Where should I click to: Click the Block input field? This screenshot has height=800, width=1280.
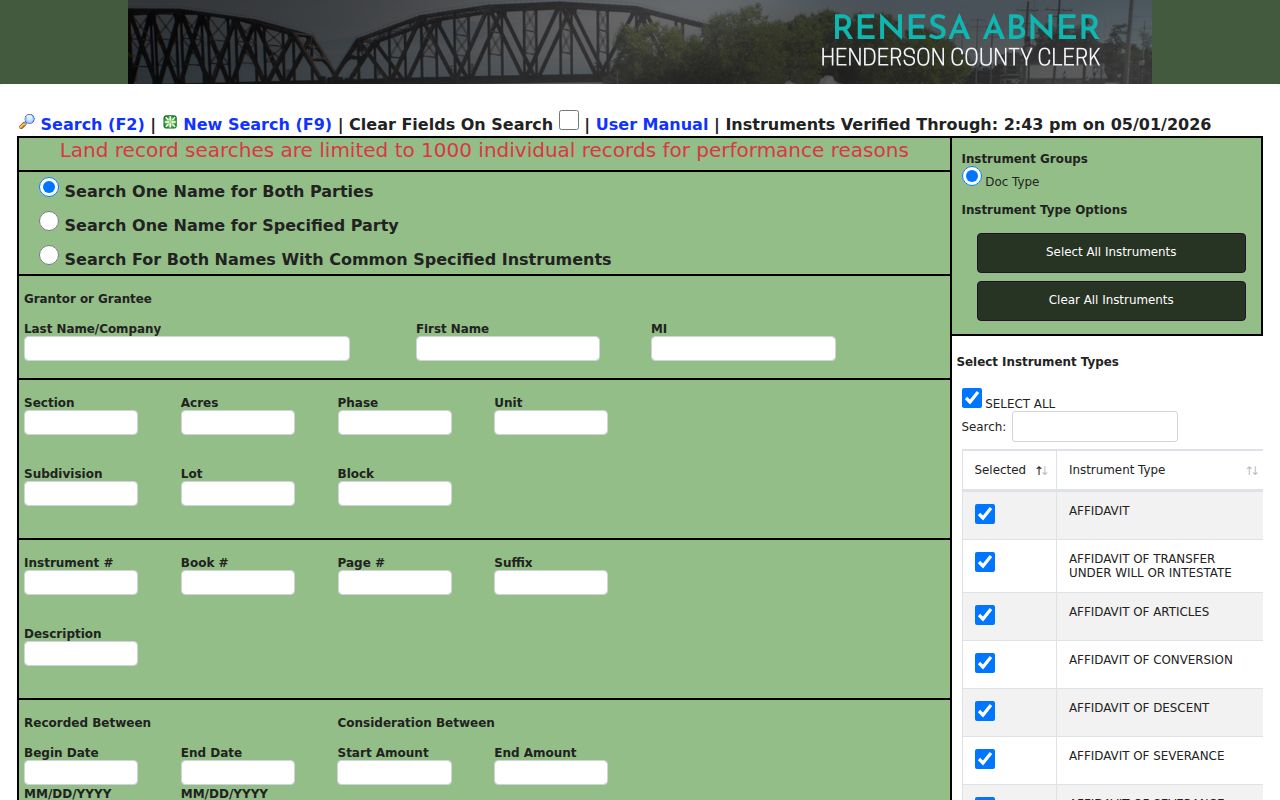click(x=395, y=493)
